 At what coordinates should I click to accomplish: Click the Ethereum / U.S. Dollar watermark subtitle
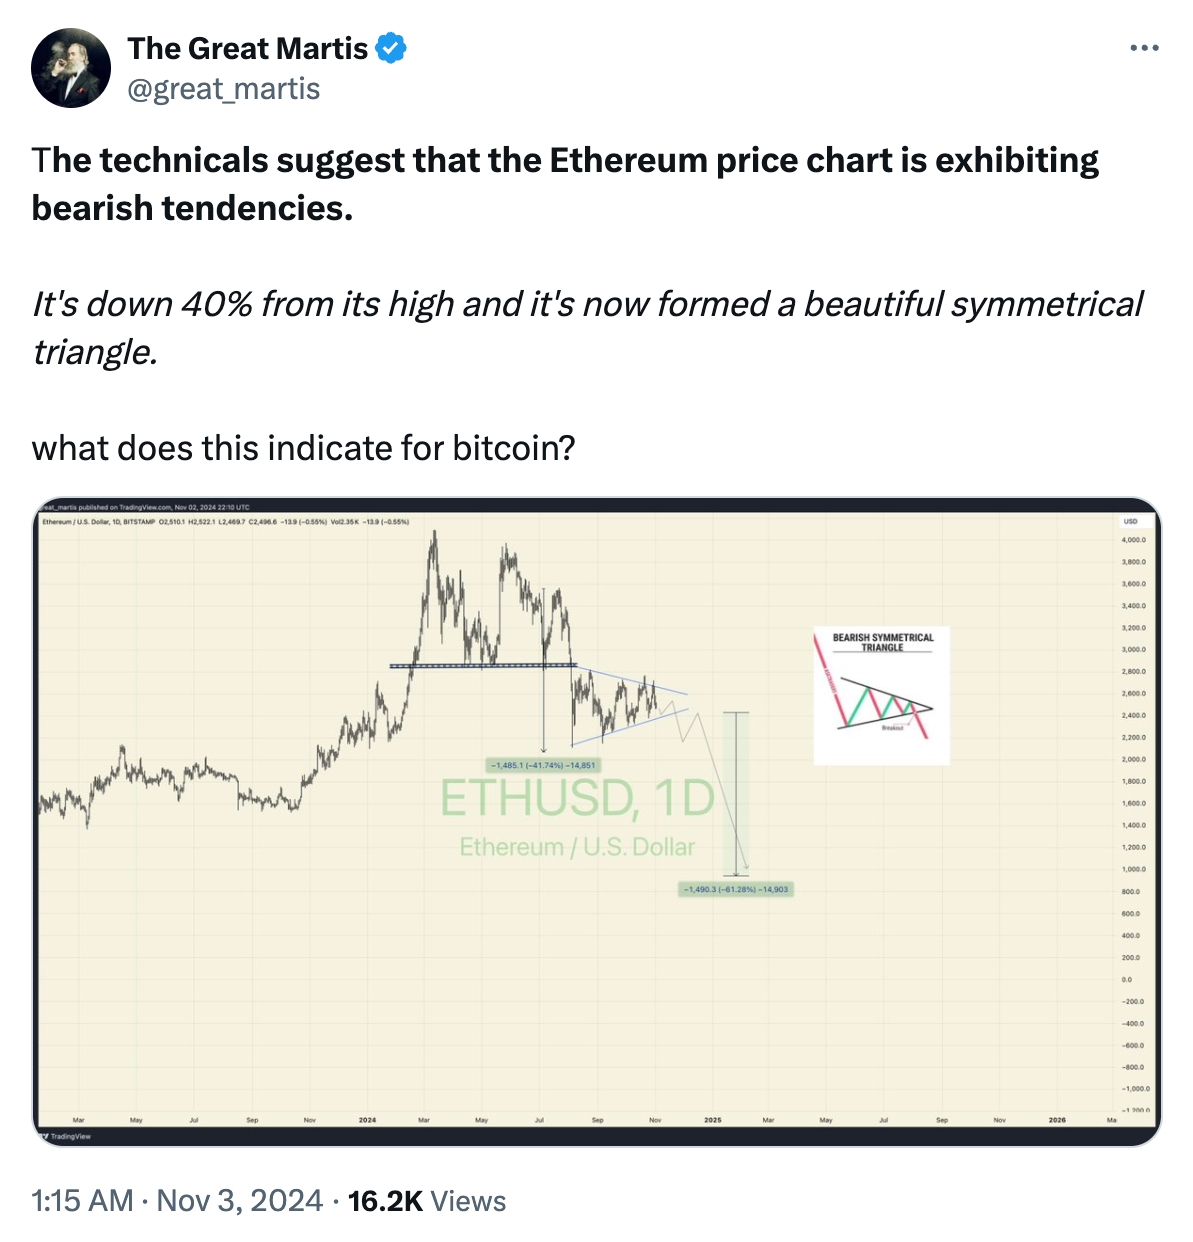(x=577, y=847)
